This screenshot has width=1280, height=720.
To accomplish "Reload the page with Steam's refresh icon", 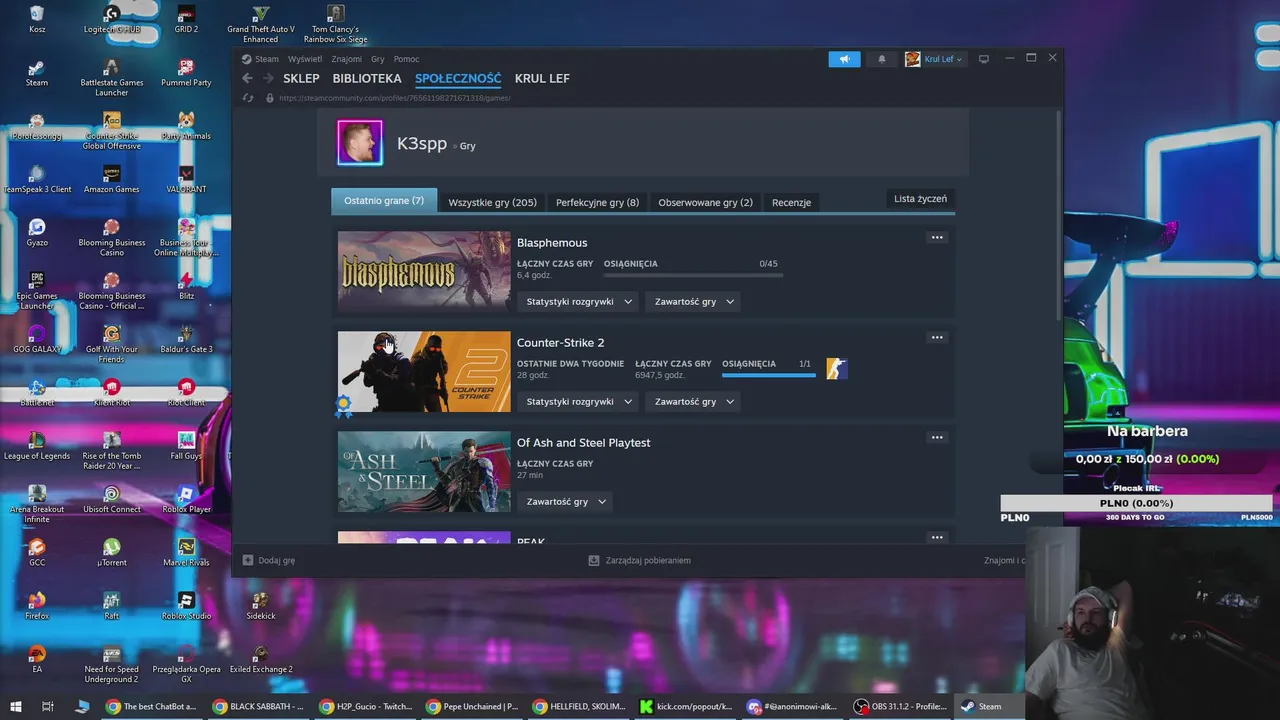I will pos(248,98).
